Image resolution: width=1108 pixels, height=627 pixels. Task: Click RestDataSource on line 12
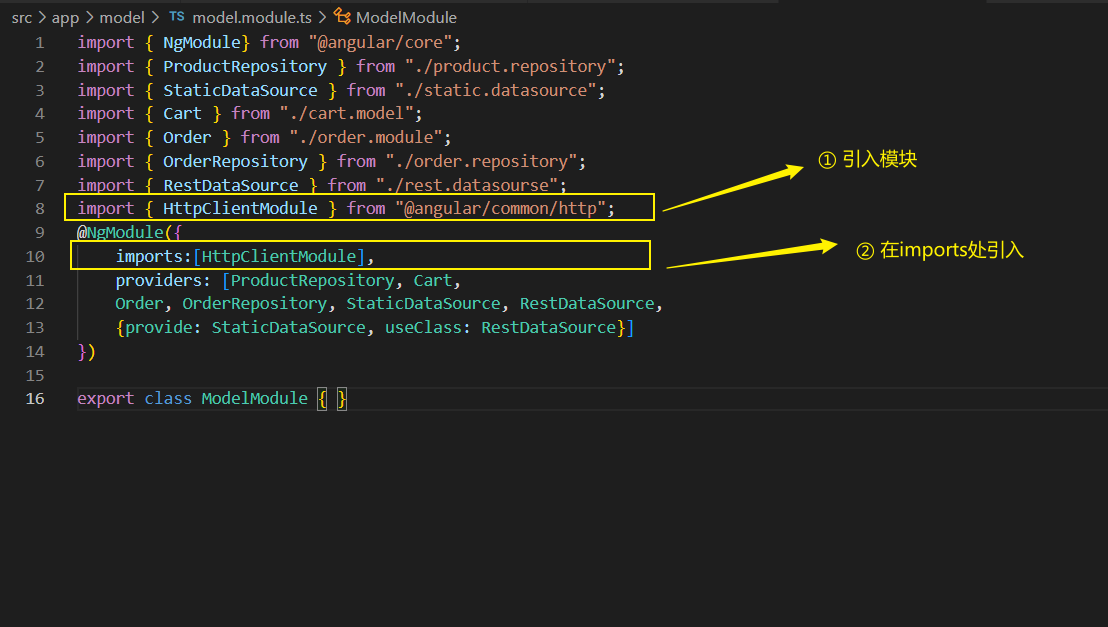tap(587, 304)
